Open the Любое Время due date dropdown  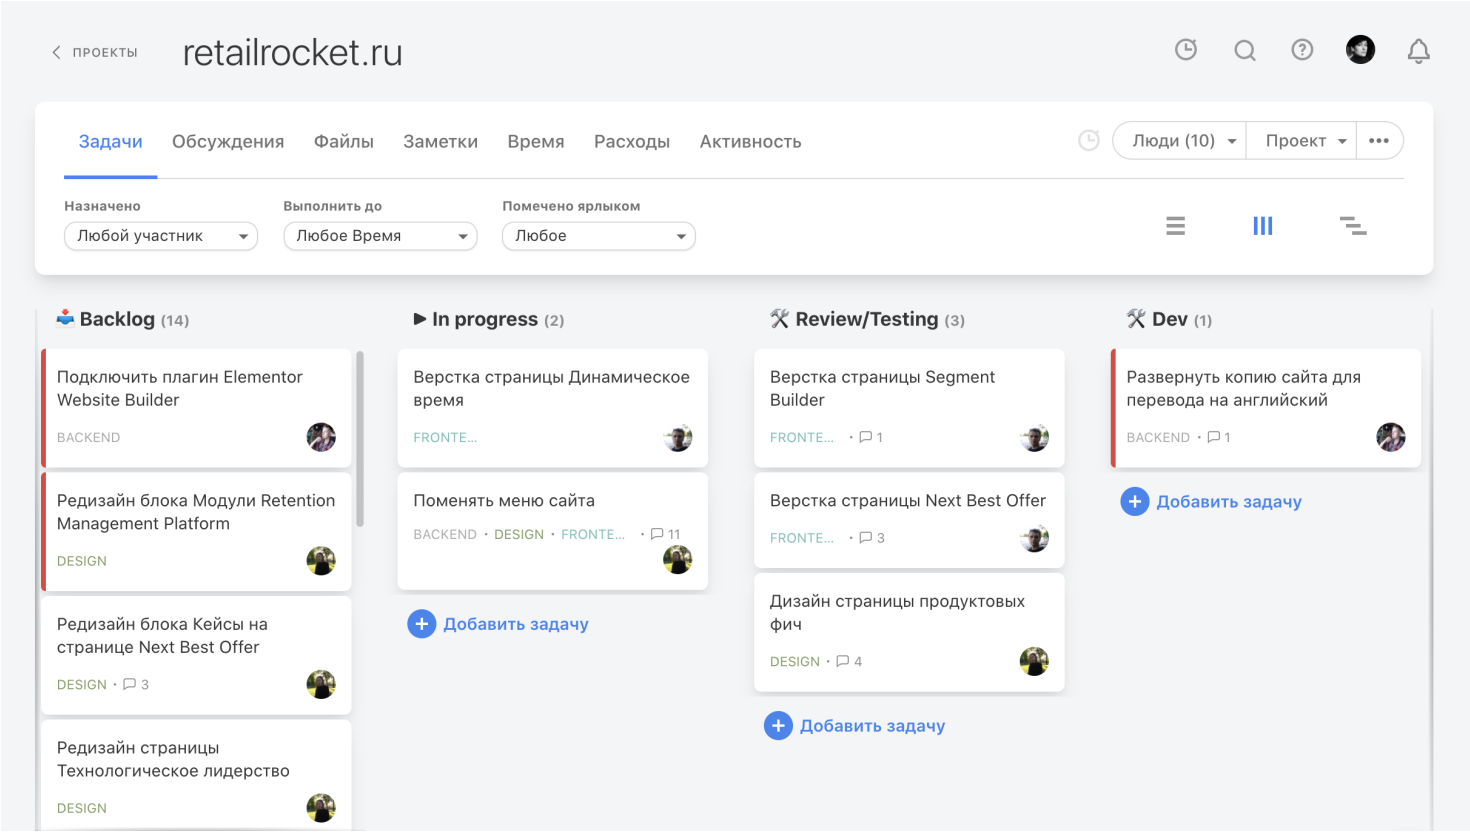(x=380, y=236)
